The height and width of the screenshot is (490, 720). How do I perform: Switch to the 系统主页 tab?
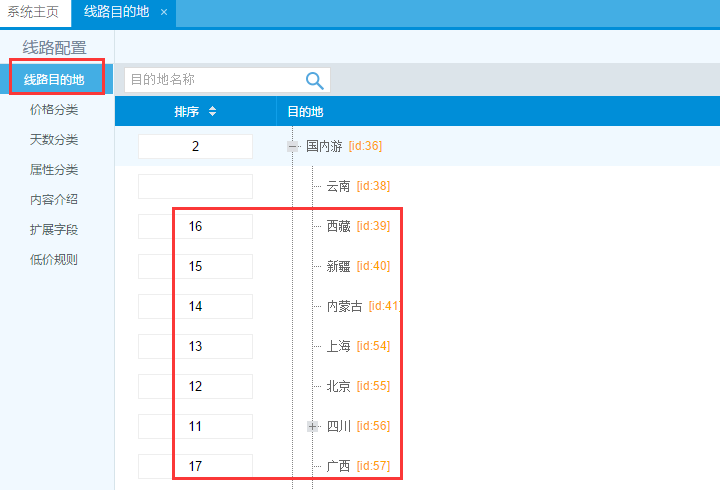tap(33, 13)
